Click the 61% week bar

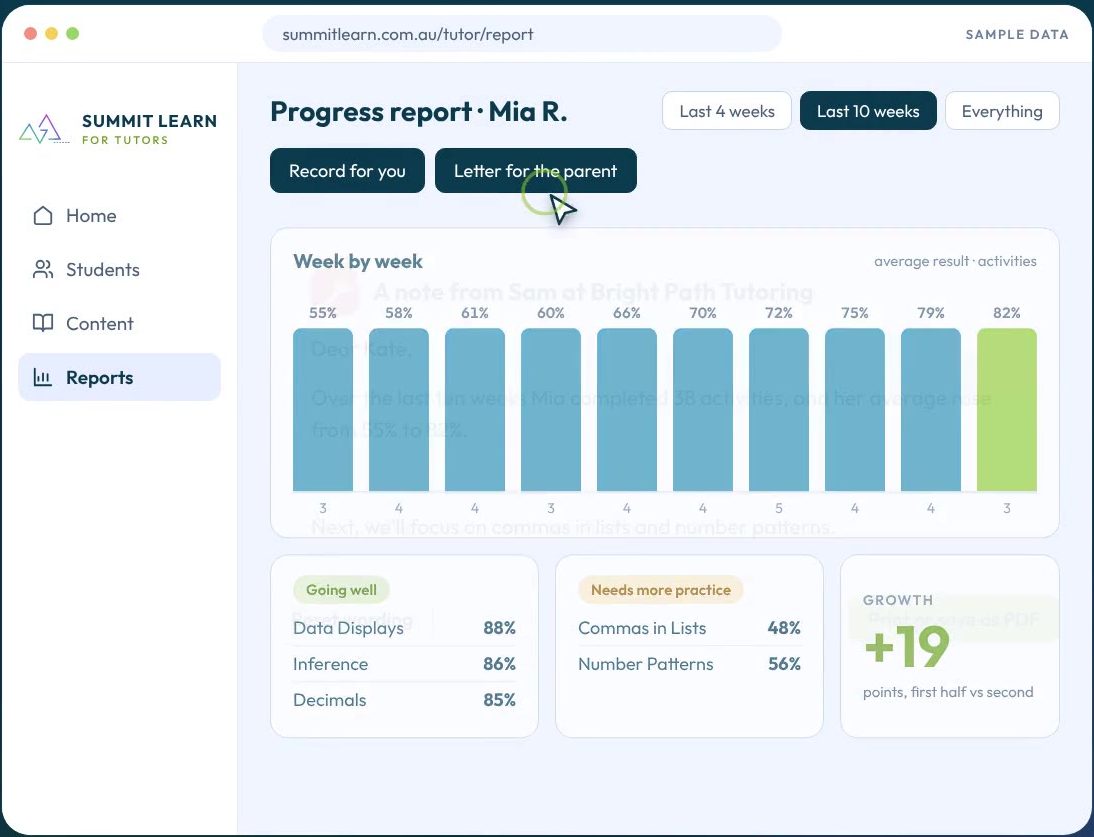point(474,410)
